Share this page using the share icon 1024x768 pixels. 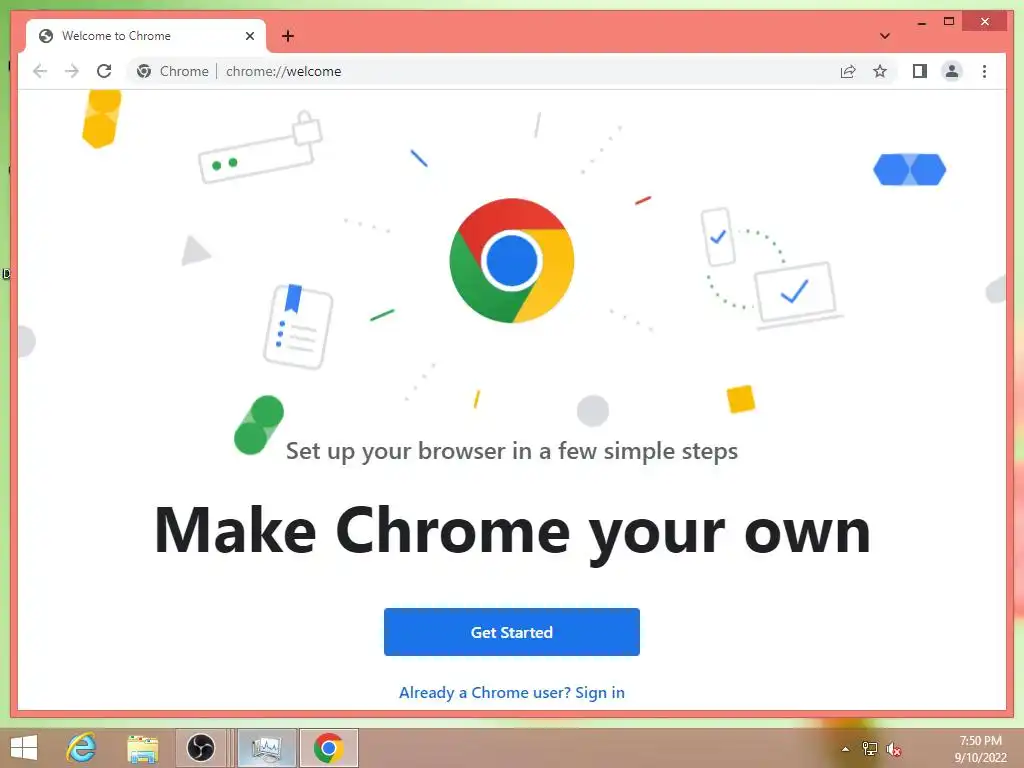(x=848, y=71)
